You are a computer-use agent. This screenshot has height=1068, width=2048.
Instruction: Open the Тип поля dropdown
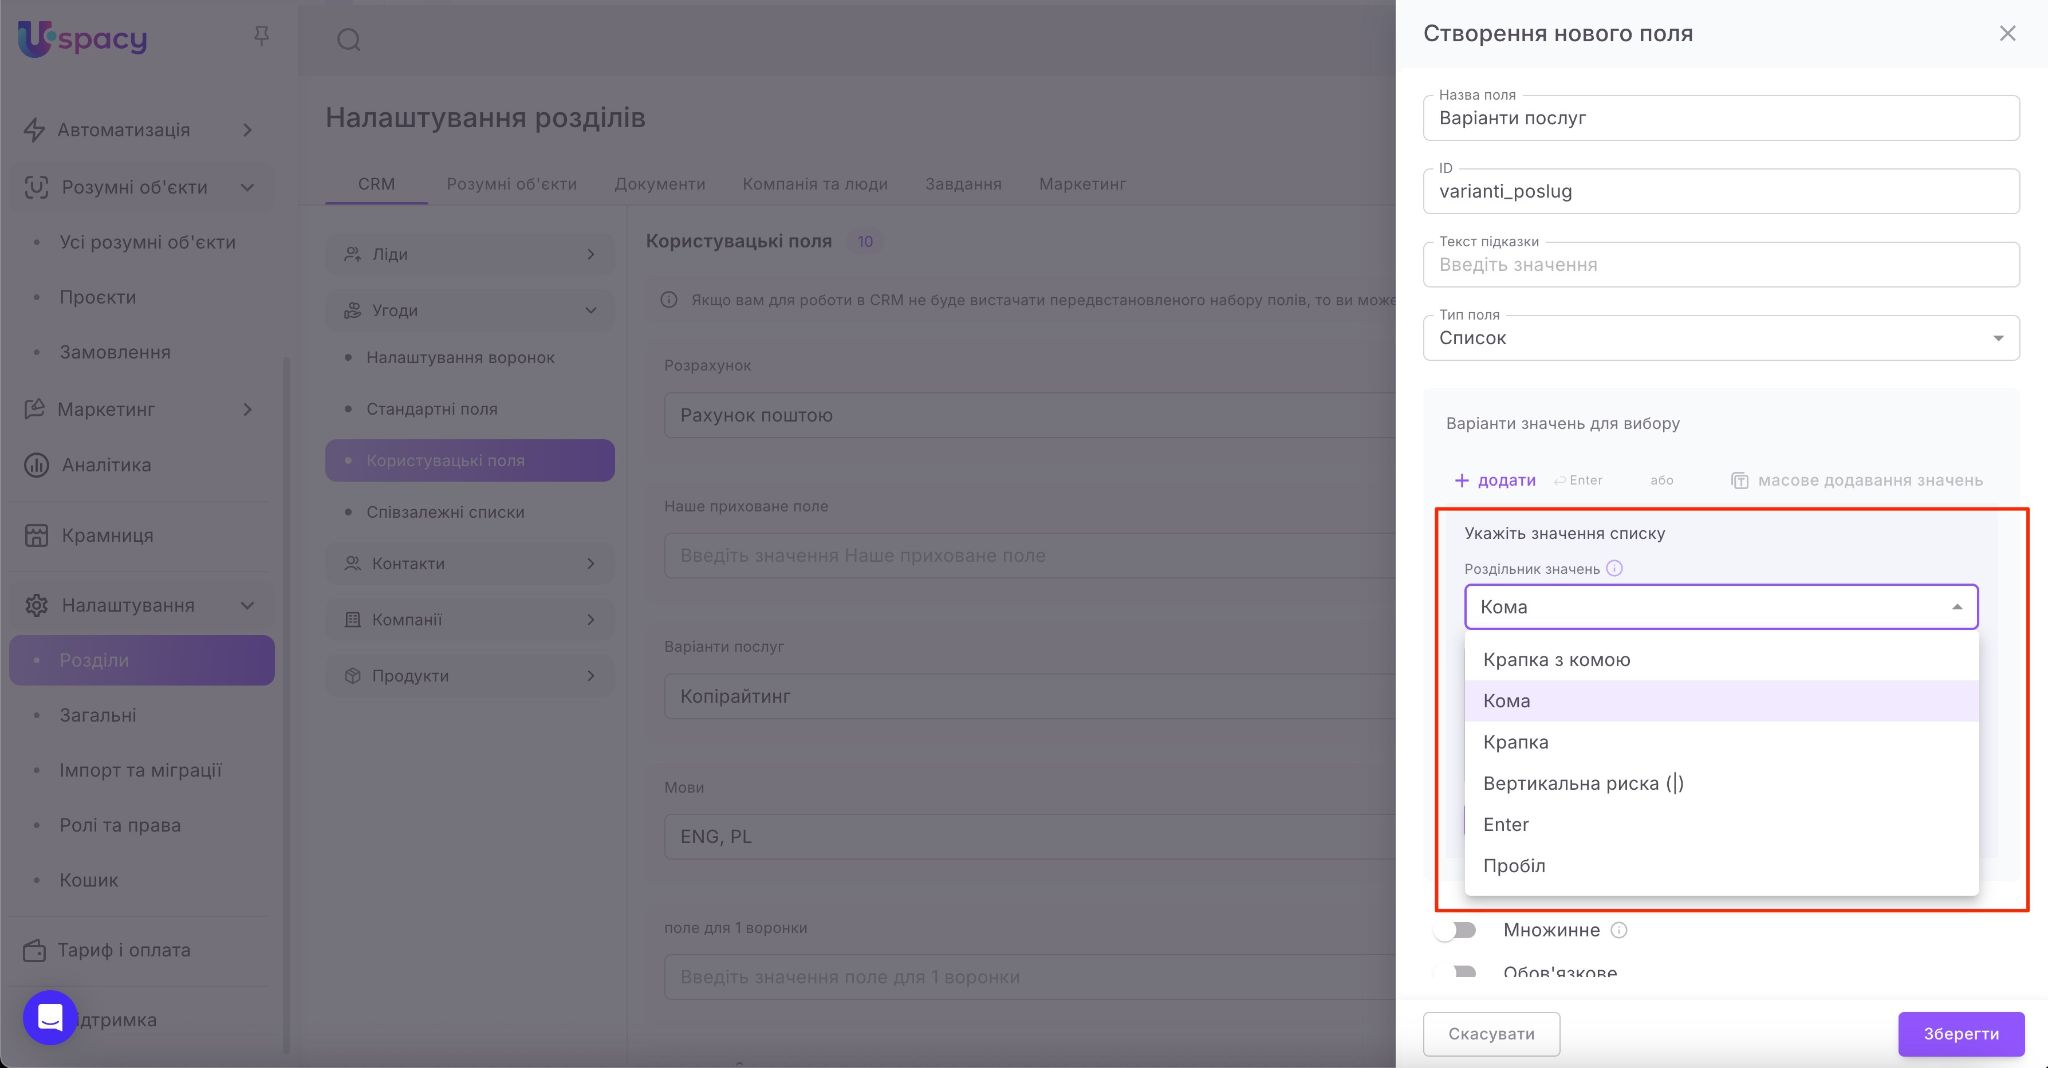click(1720, 338)
